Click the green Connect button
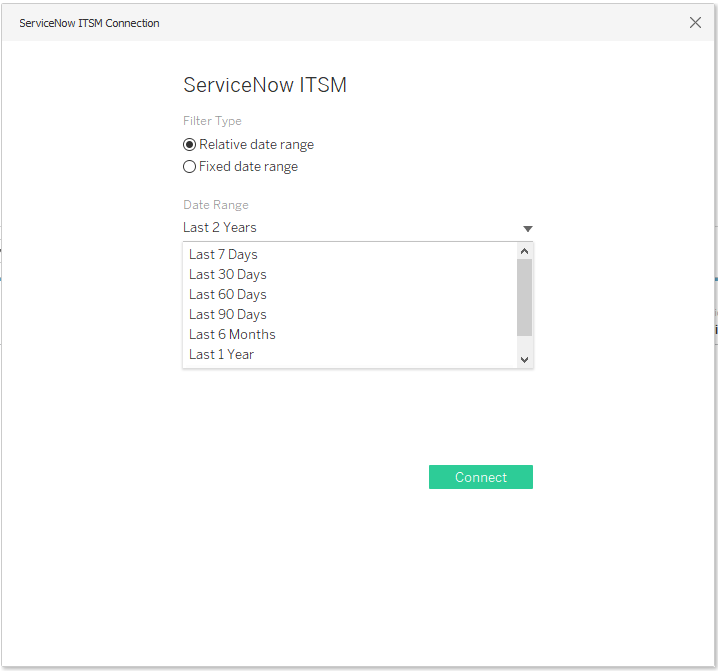Image resolution: width=718 pixels, height=671 pixels. pyautogui.click(x=481, y=477)
